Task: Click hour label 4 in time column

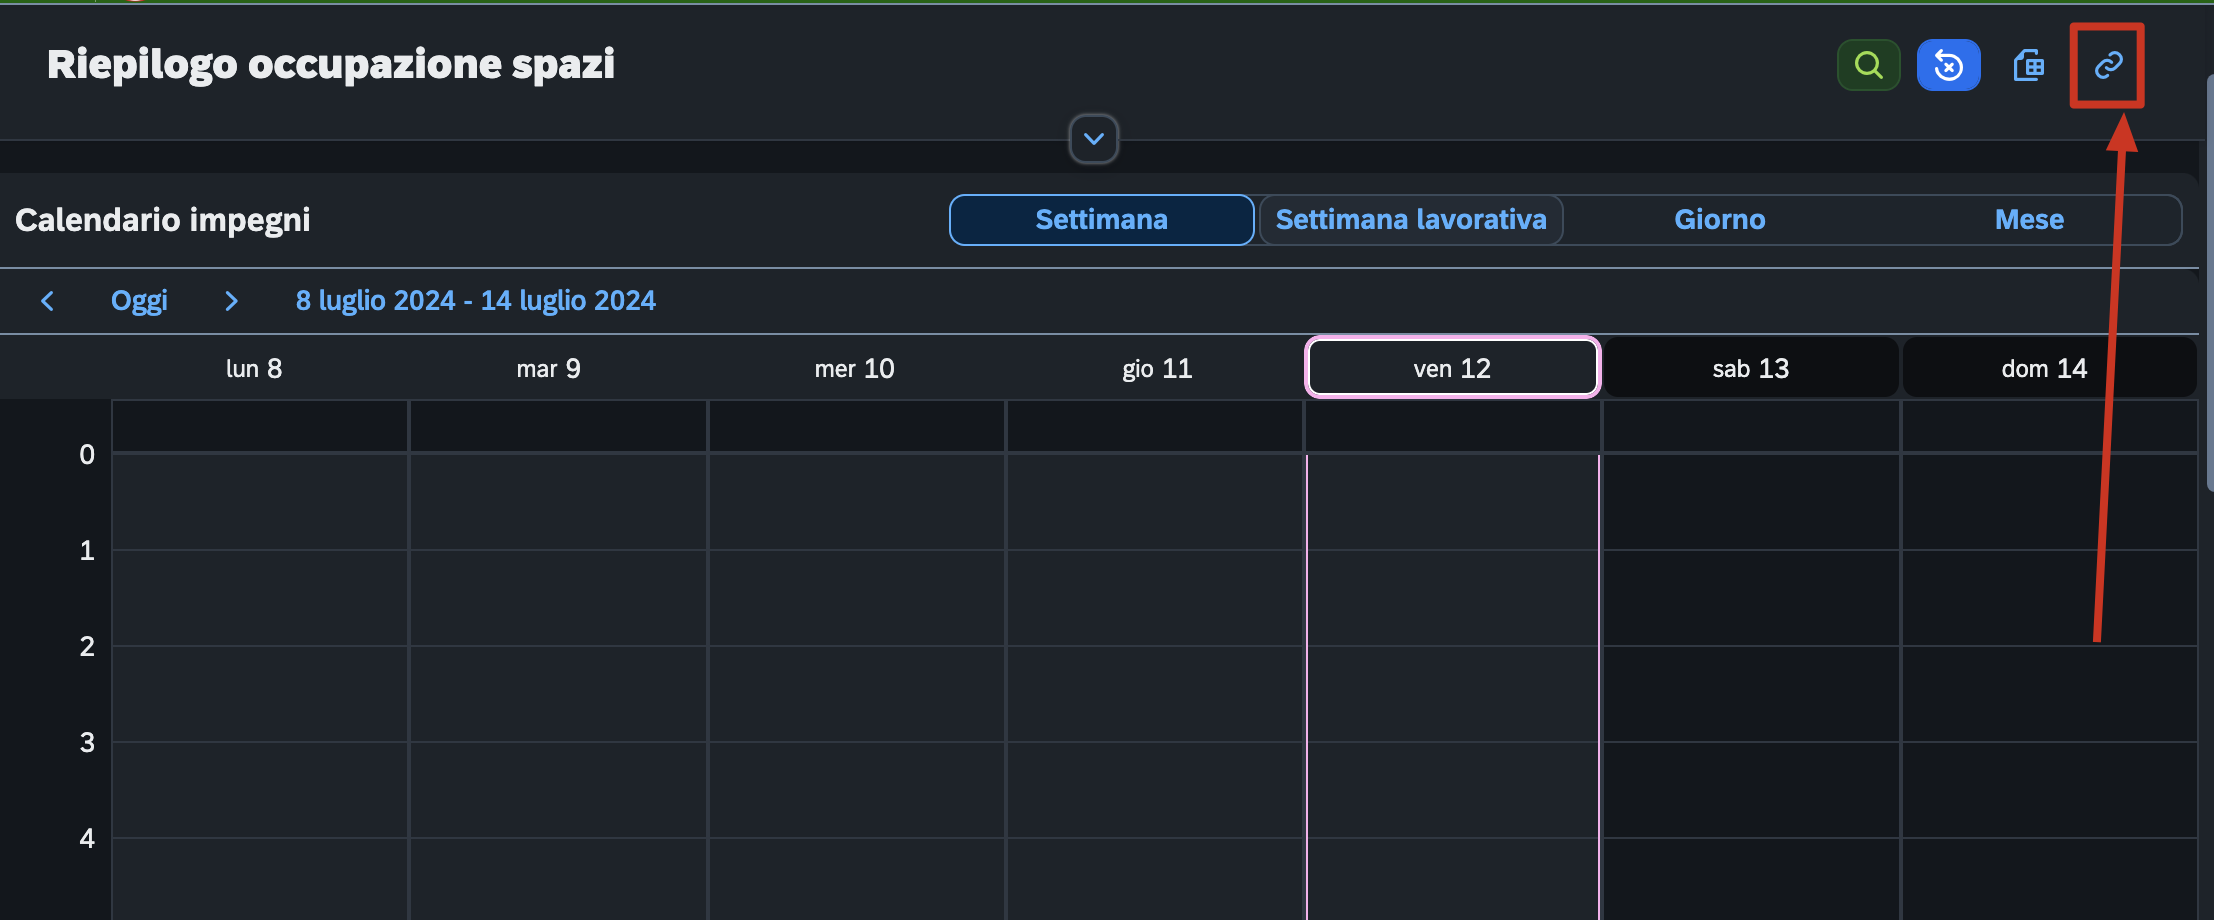Action: [87, 839]
